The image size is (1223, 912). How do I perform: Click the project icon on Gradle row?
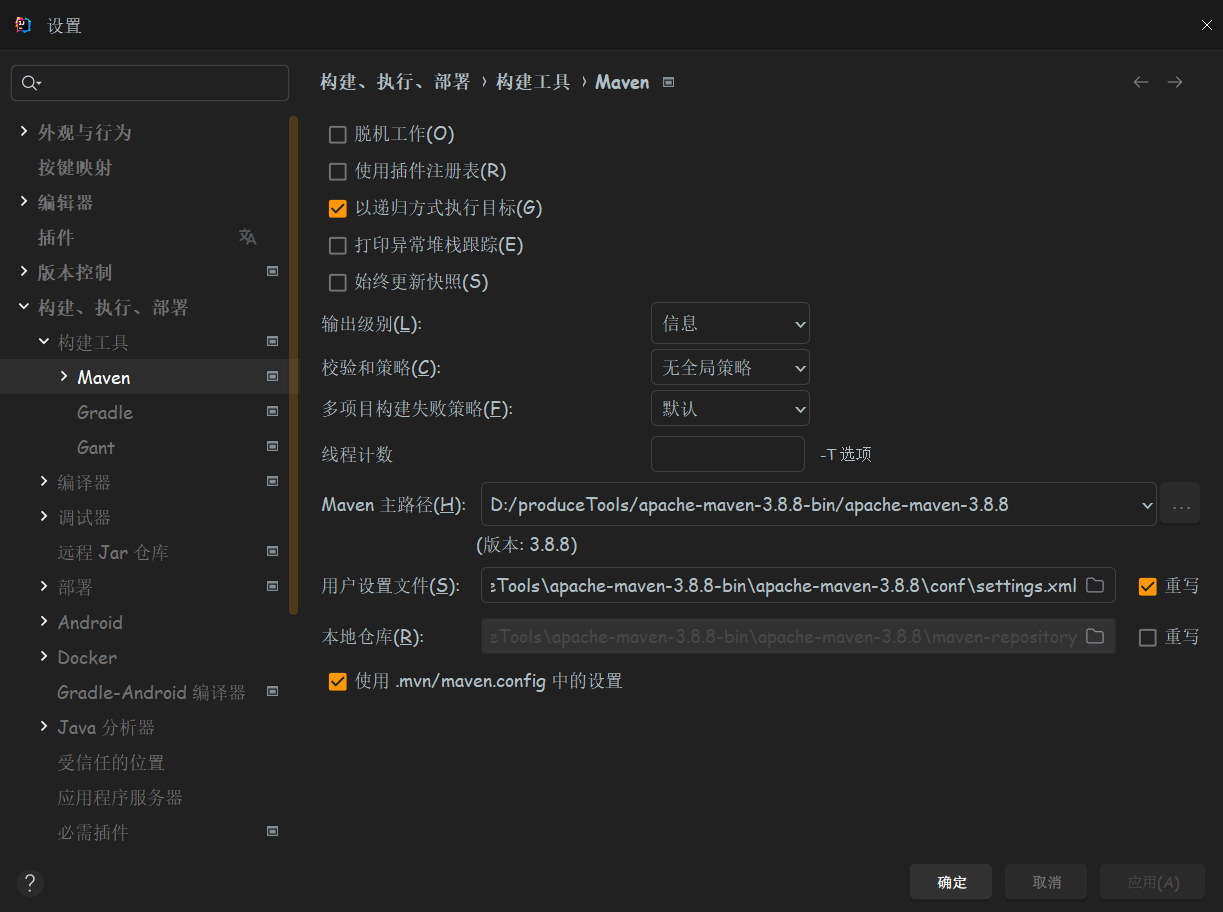pyautogui.click(x=272, y=411)
